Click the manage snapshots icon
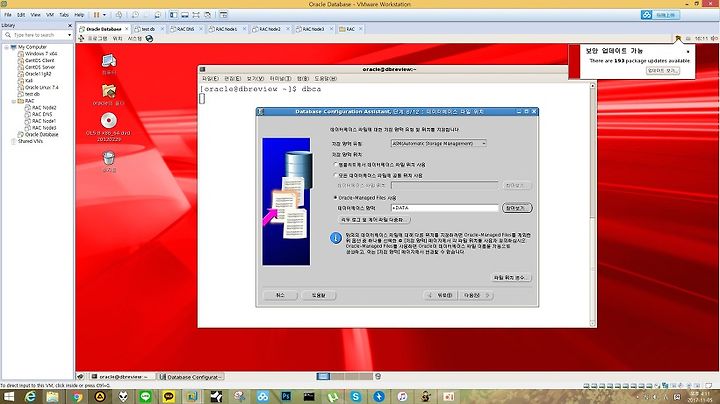Viewport: 720px width, 404px height. pyautogui.click(x=158, y=15)
